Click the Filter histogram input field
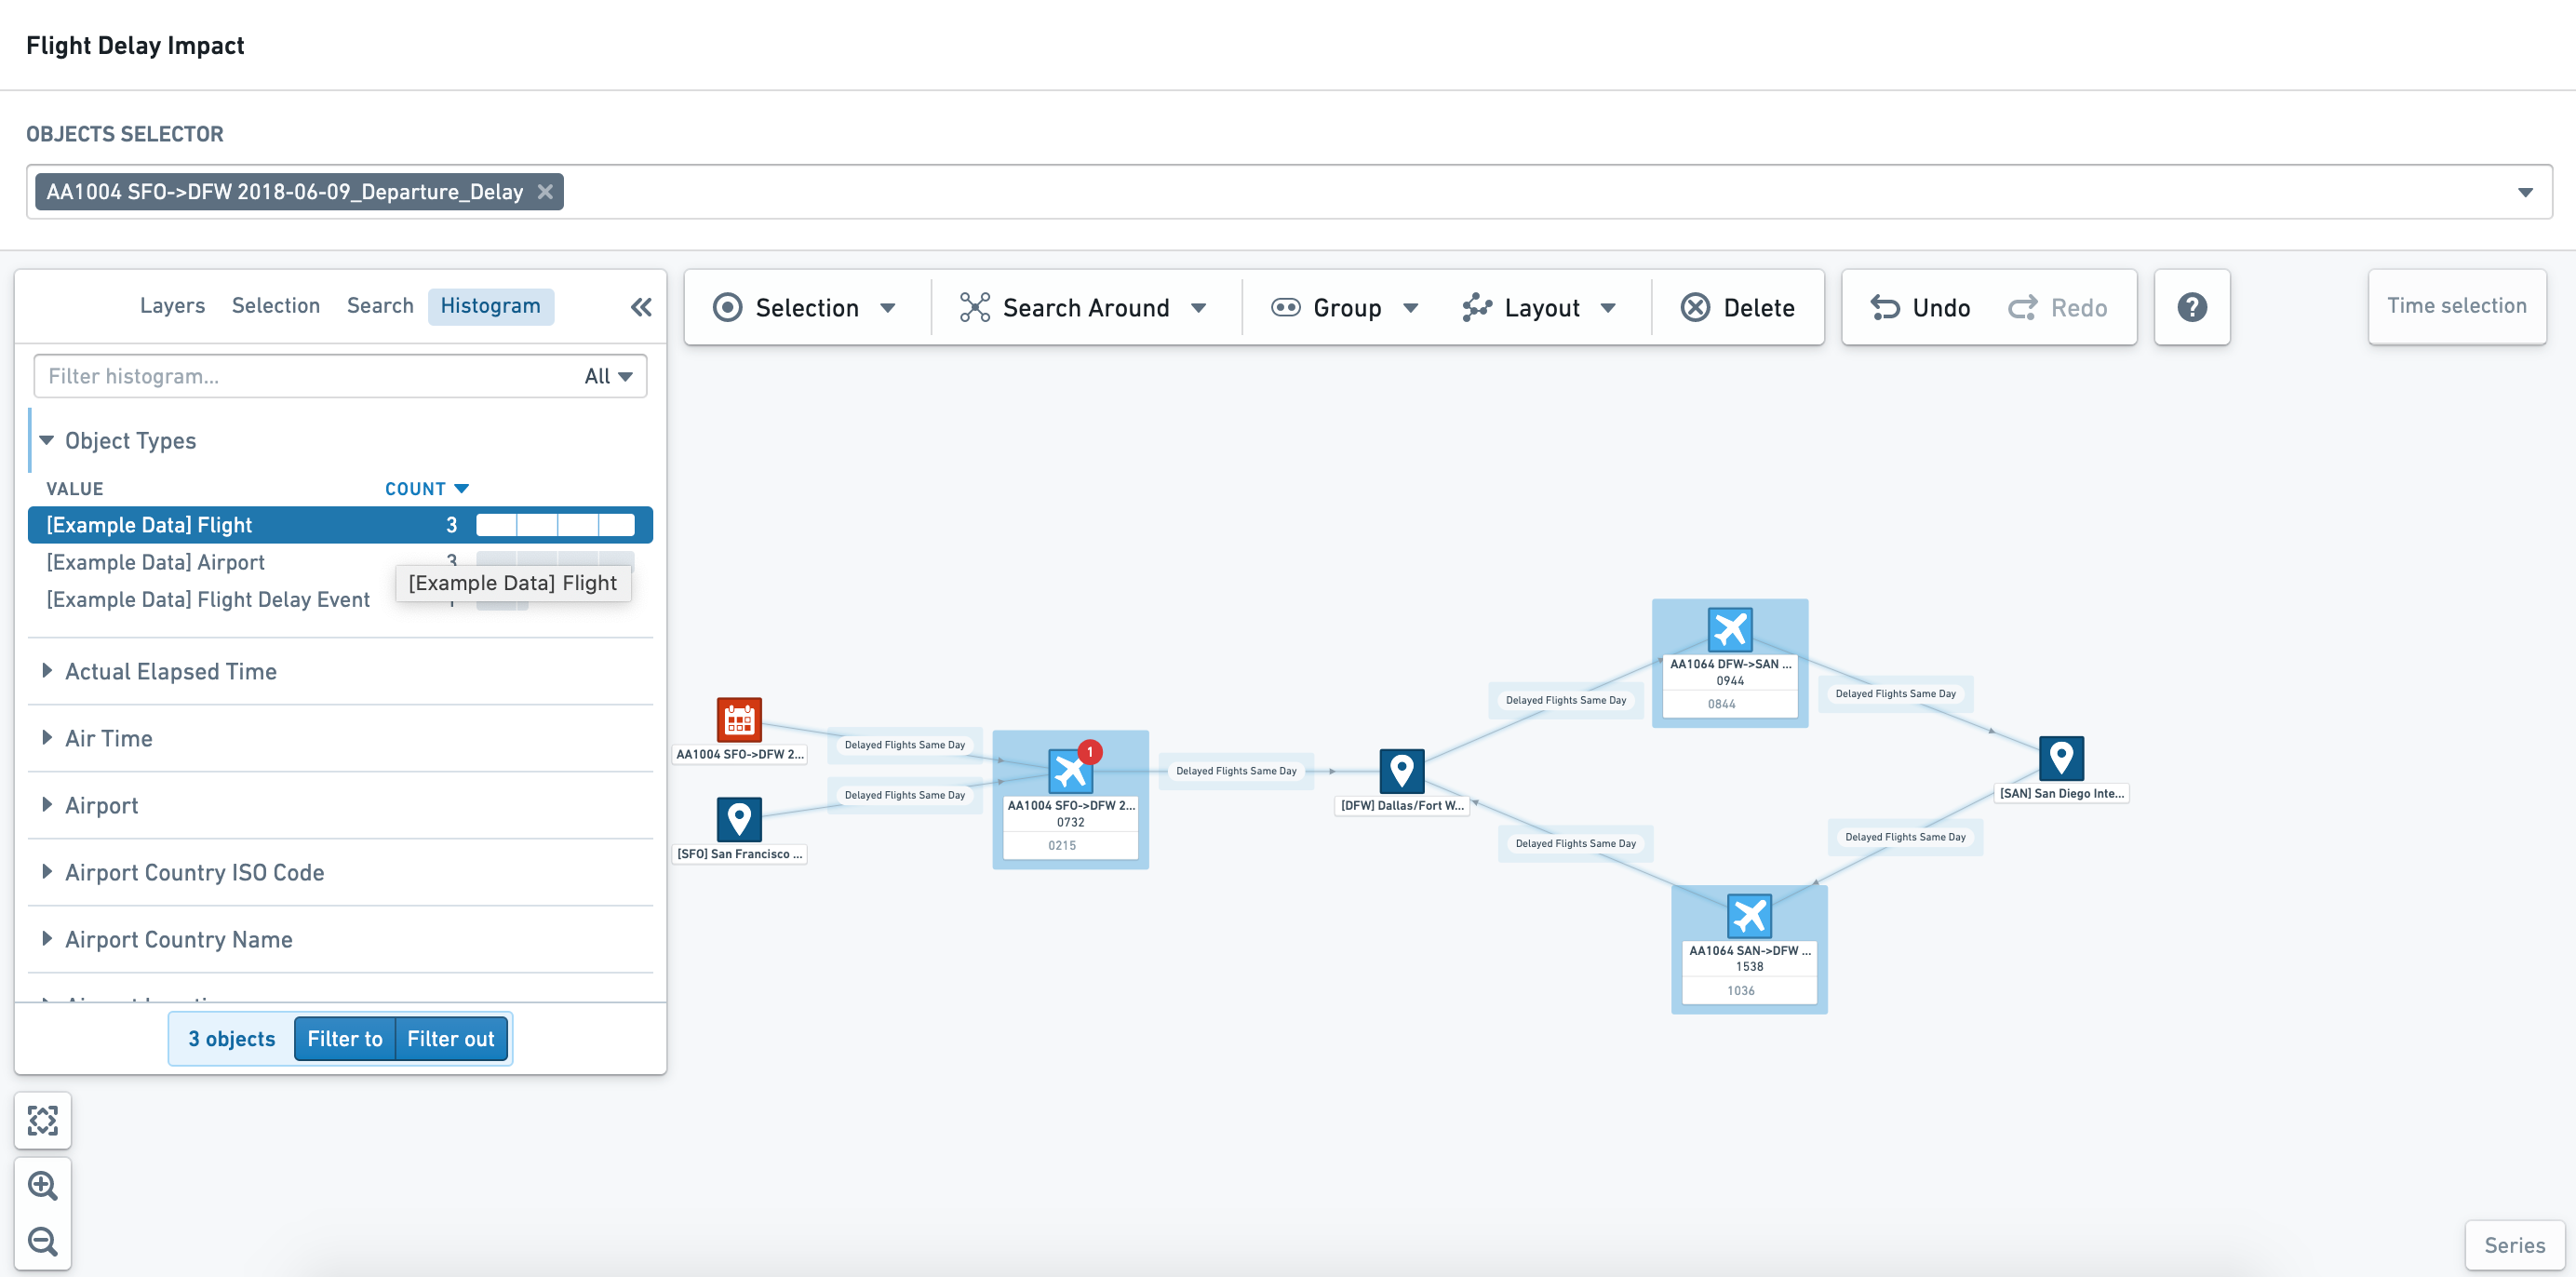2576x1277 pixels. coord(305,376)
